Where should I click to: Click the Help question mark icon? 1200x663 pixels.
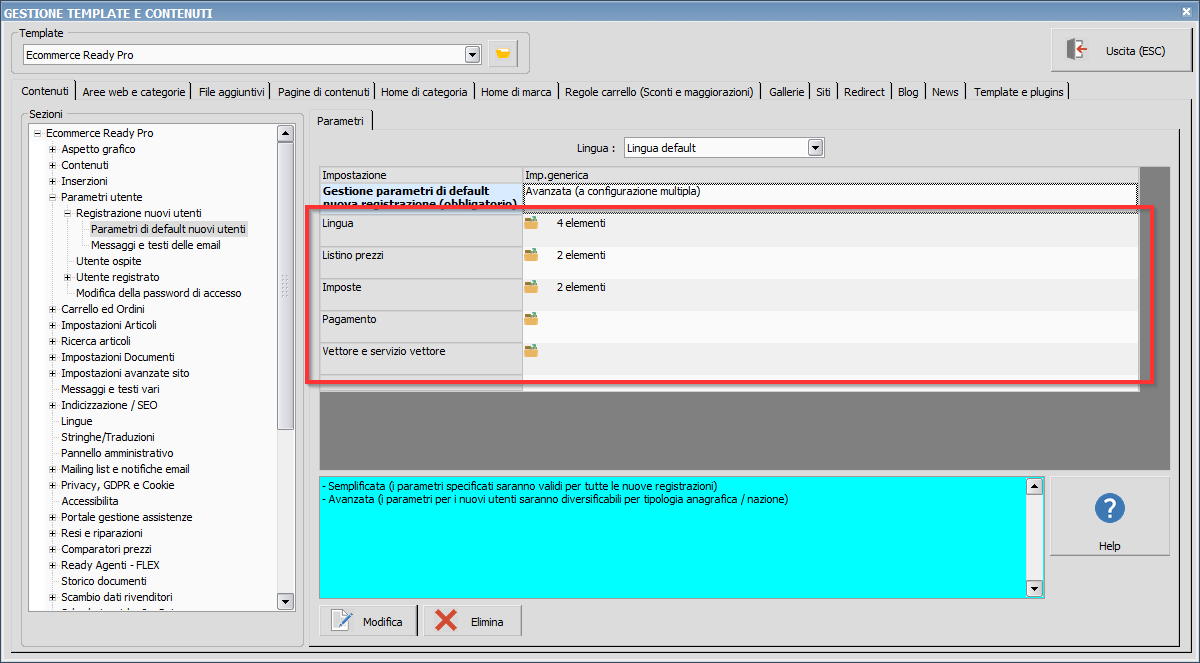coord(1110,508)
